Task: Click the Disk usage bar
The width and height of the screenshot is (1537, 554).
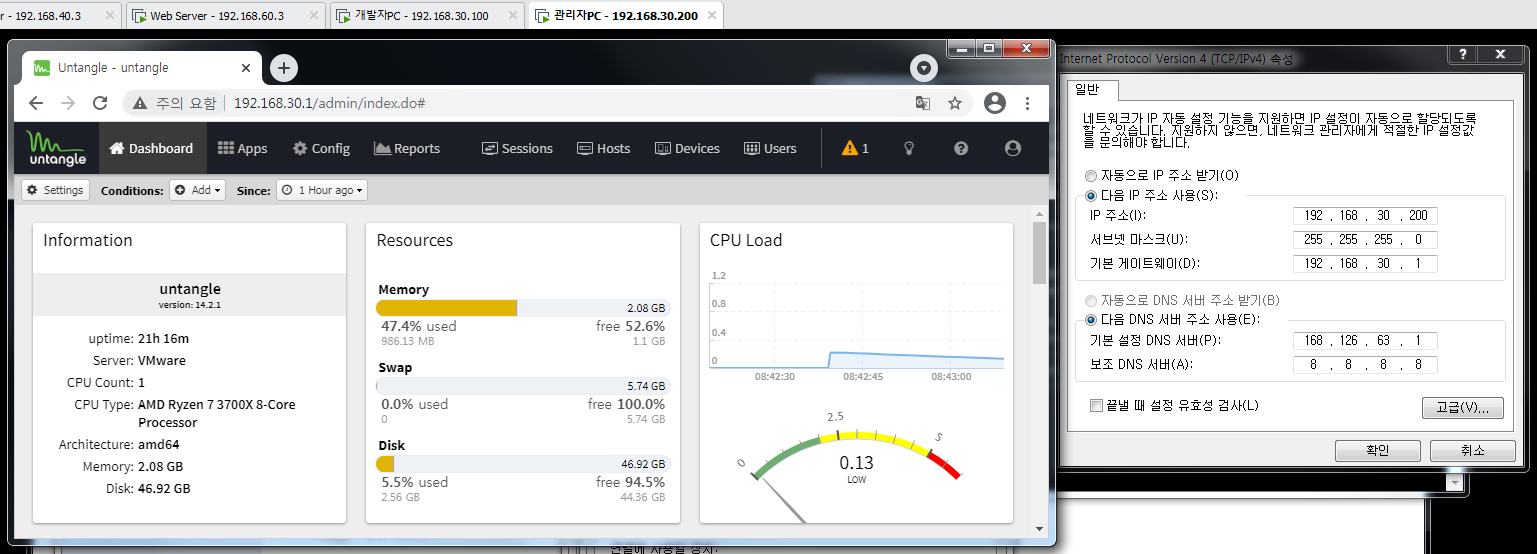Action: click(522, 464)
